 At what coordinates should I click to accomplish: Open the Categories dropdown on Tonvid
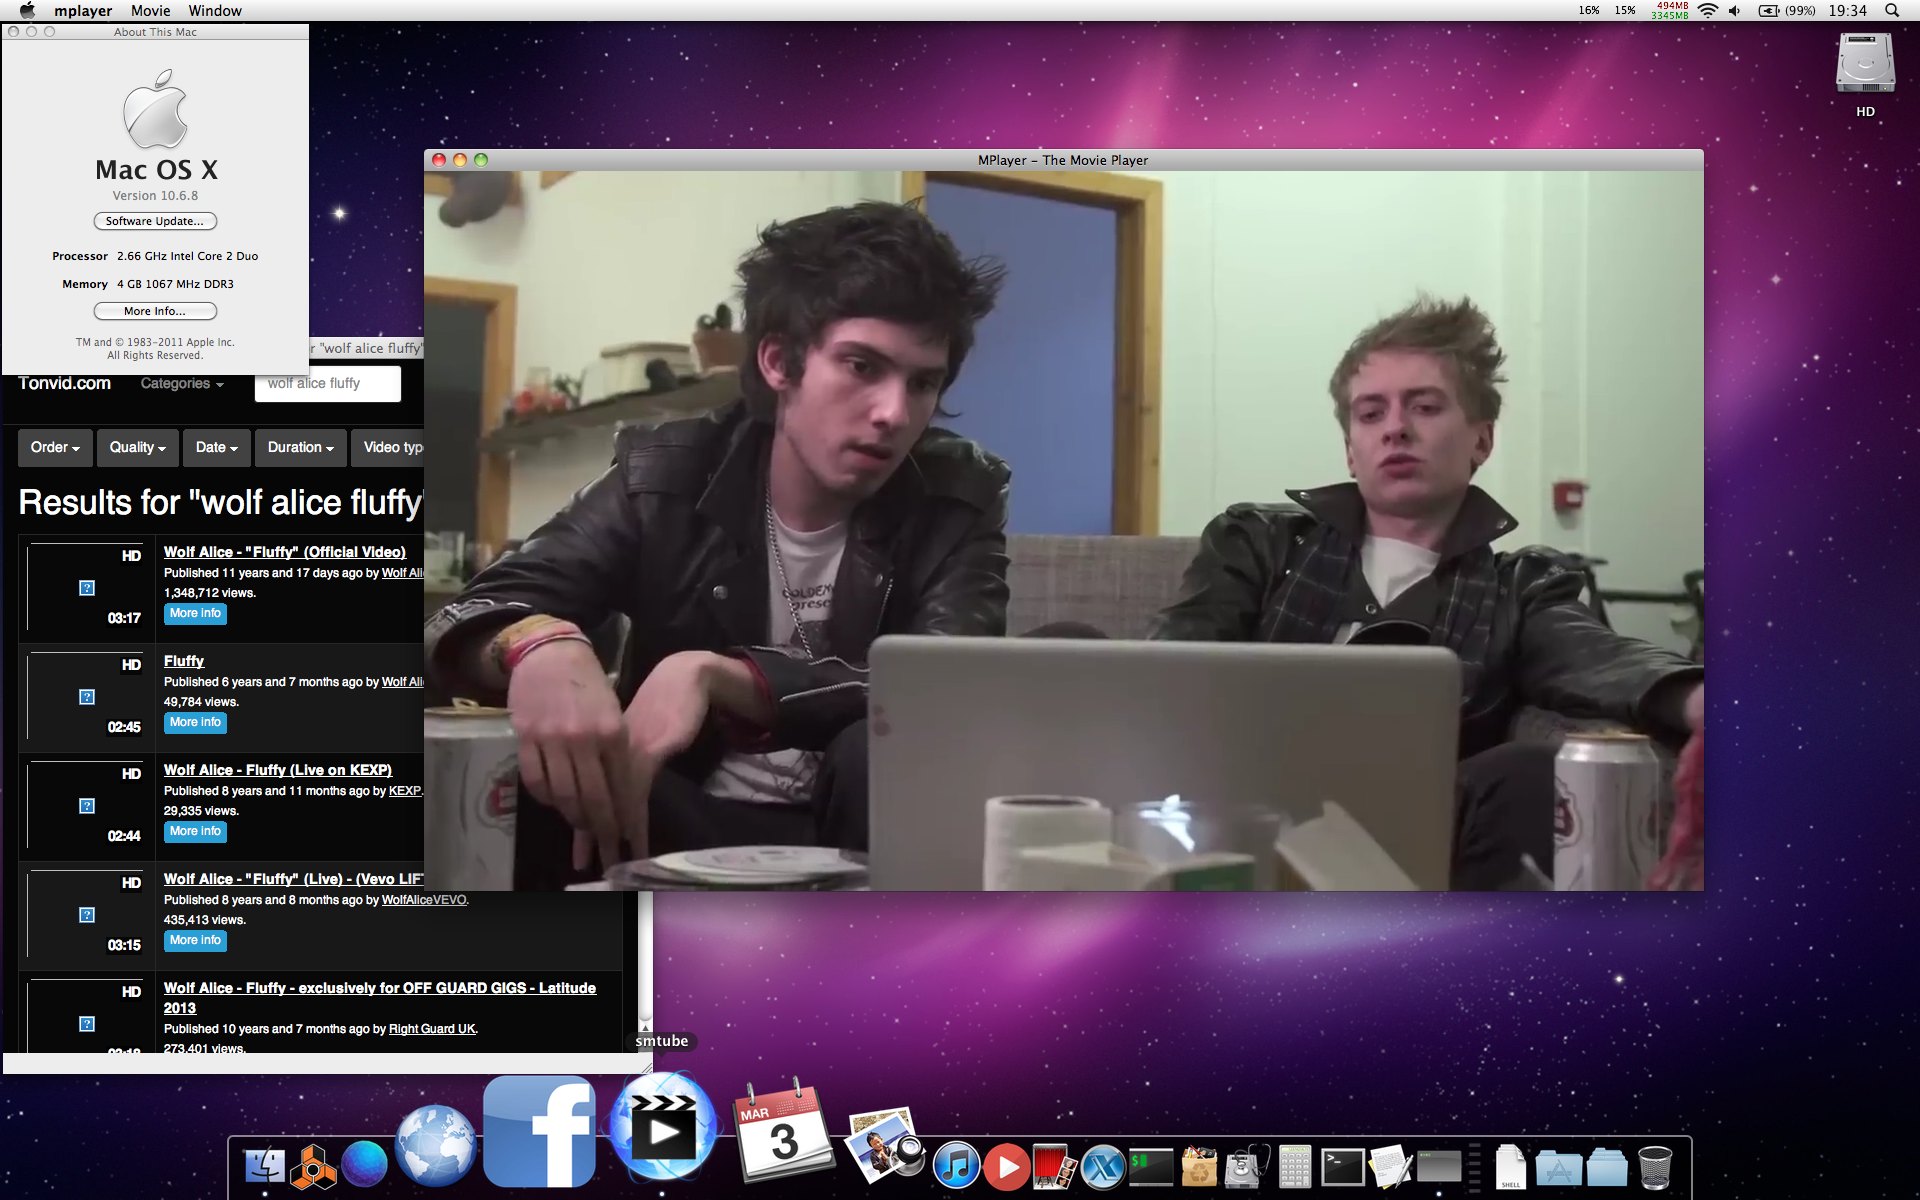tap(182, 384)
